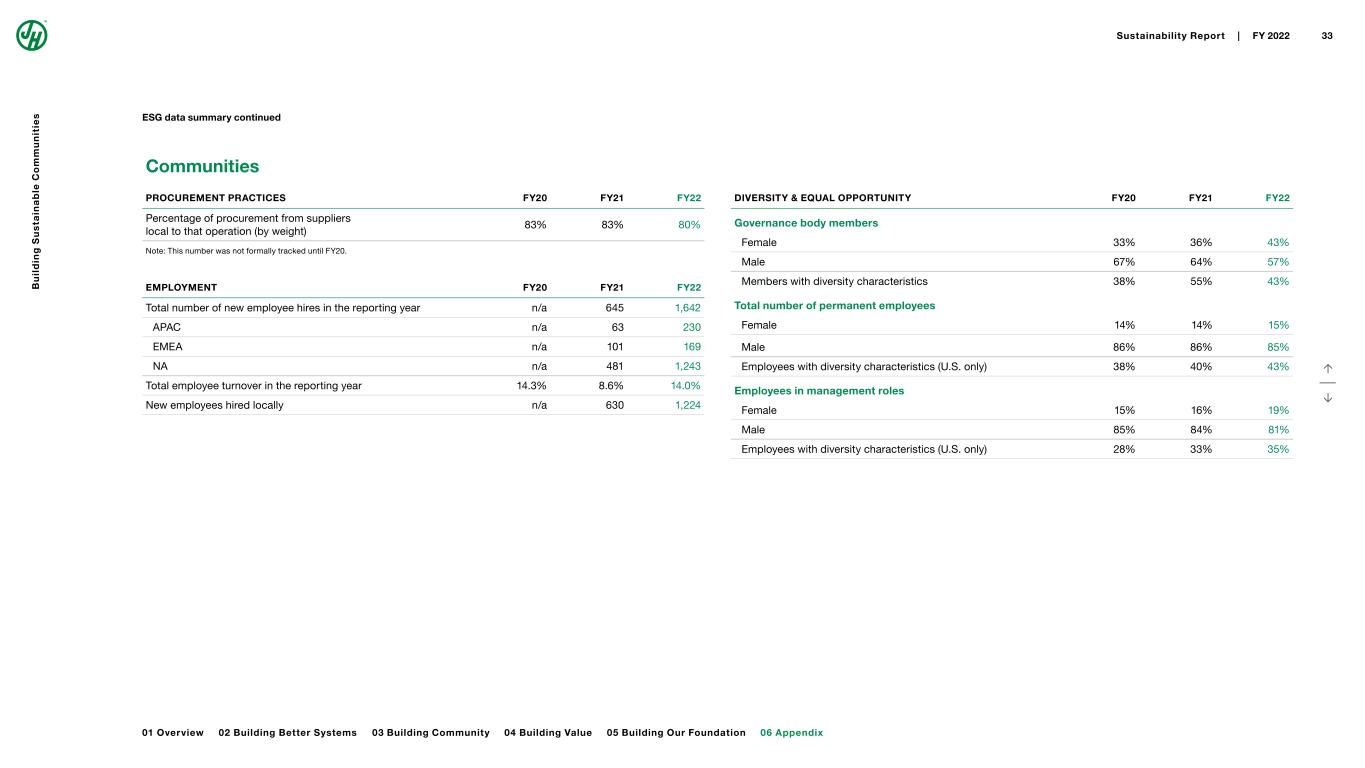The image size is (1365, 768).
Task: Open 05 Building Our Foundation section
Action: coord(676,733)
